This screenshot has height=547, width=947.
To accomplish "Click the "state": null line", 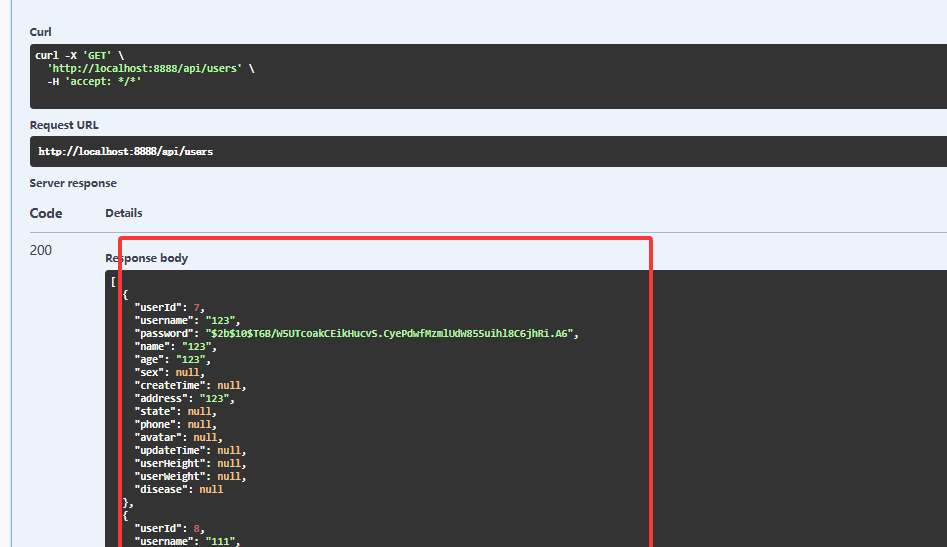I will pyautogui.click(x=175, y=411).
